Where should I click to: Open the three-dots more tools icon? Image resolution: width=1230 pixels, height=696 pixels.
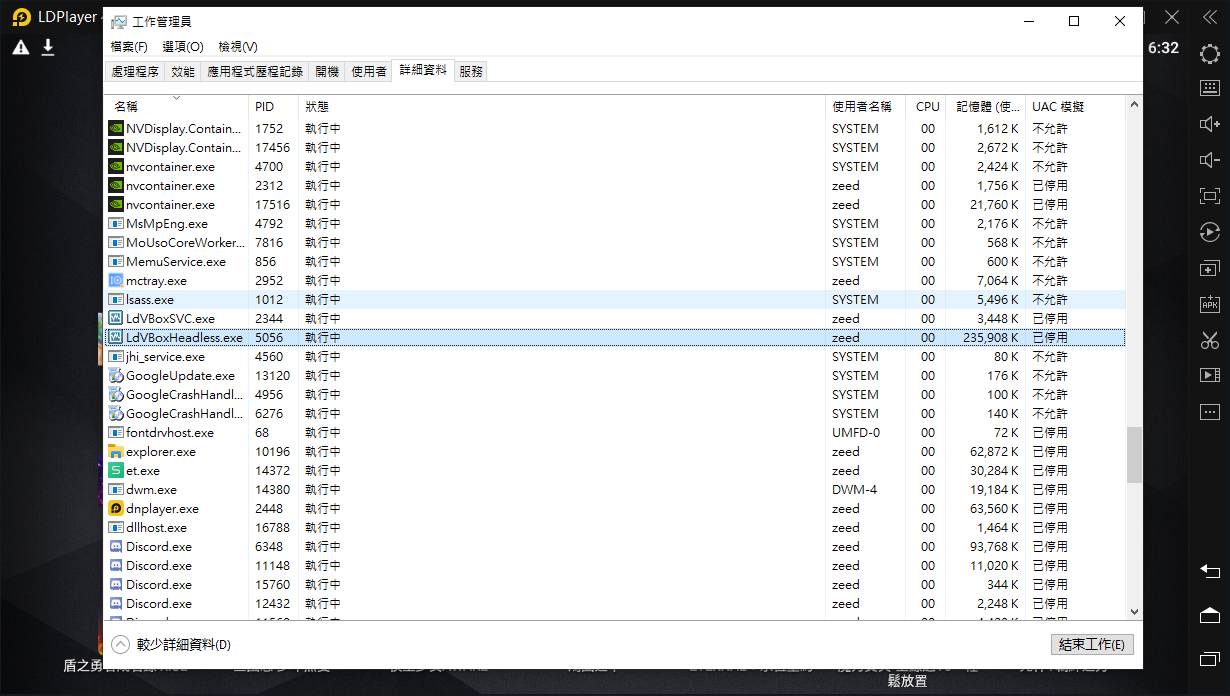(x=1210, y=411)
